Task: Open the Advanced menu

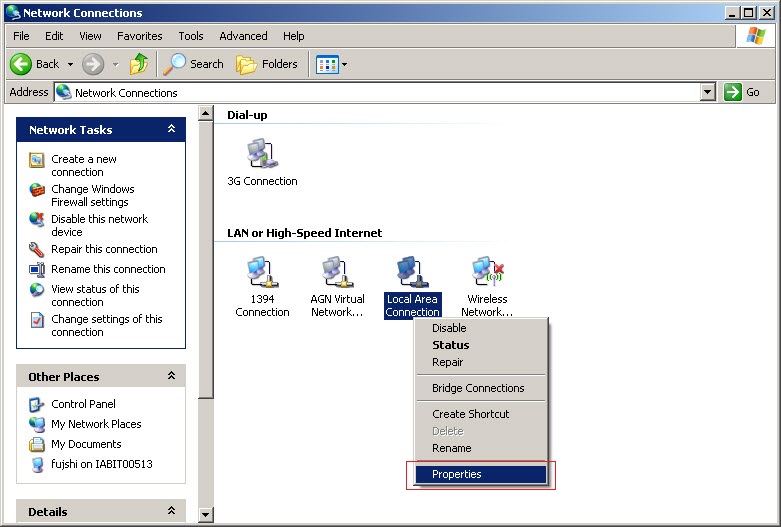Action: coord(243,36)
